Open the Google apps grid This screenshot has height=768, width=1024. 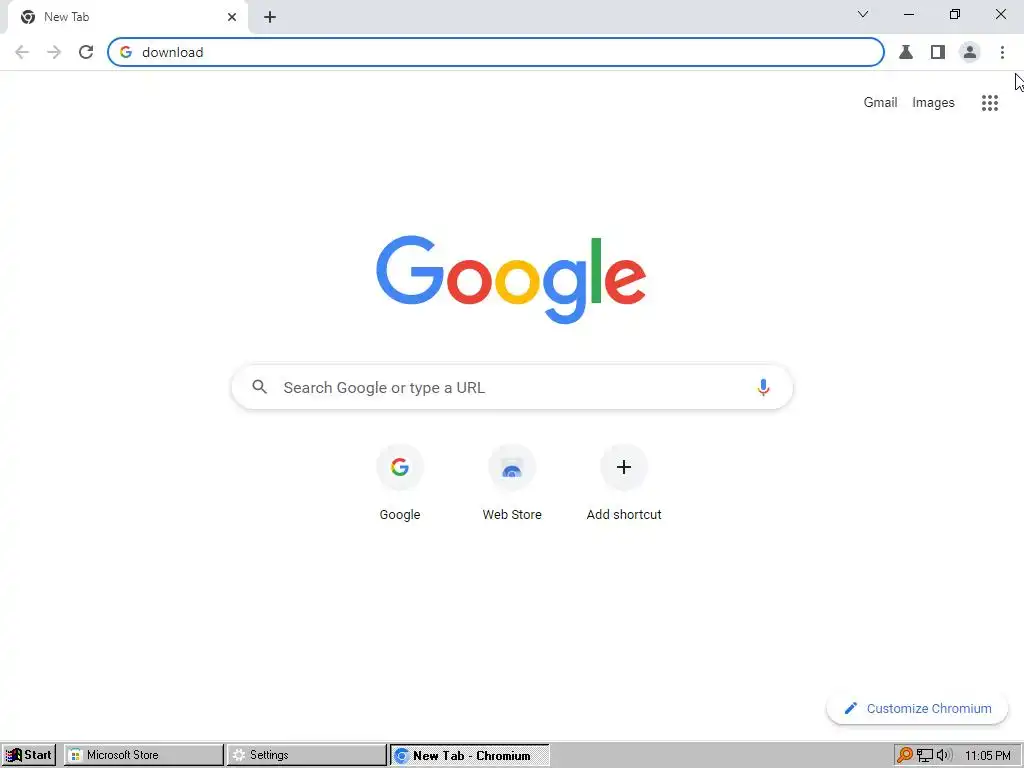click(x=989, y=103)
